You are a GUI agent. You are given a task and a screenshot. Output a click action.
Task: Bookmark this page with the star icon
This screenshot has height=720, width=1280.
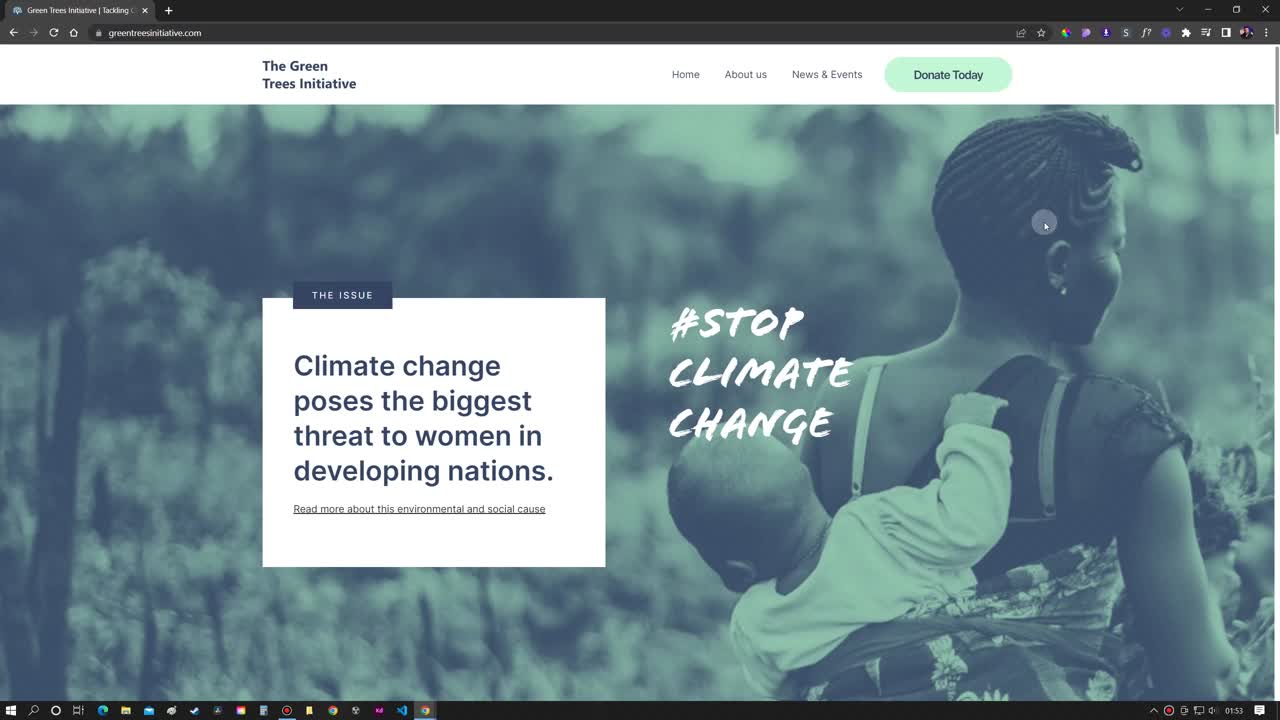tap(1041, 33)
